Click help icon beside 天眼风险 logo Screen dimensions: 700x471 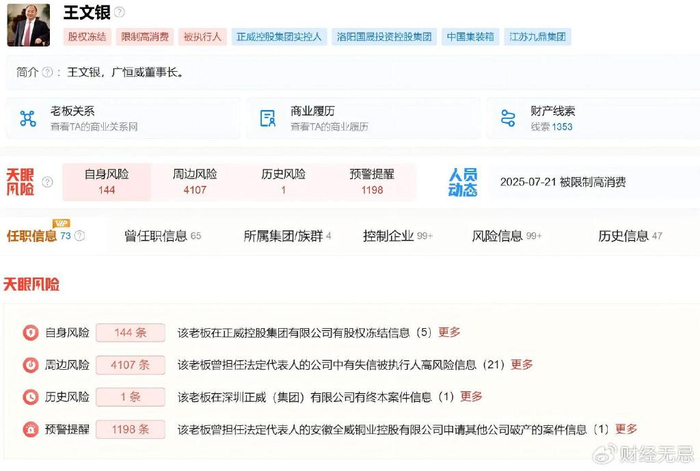tap(47, 182)
